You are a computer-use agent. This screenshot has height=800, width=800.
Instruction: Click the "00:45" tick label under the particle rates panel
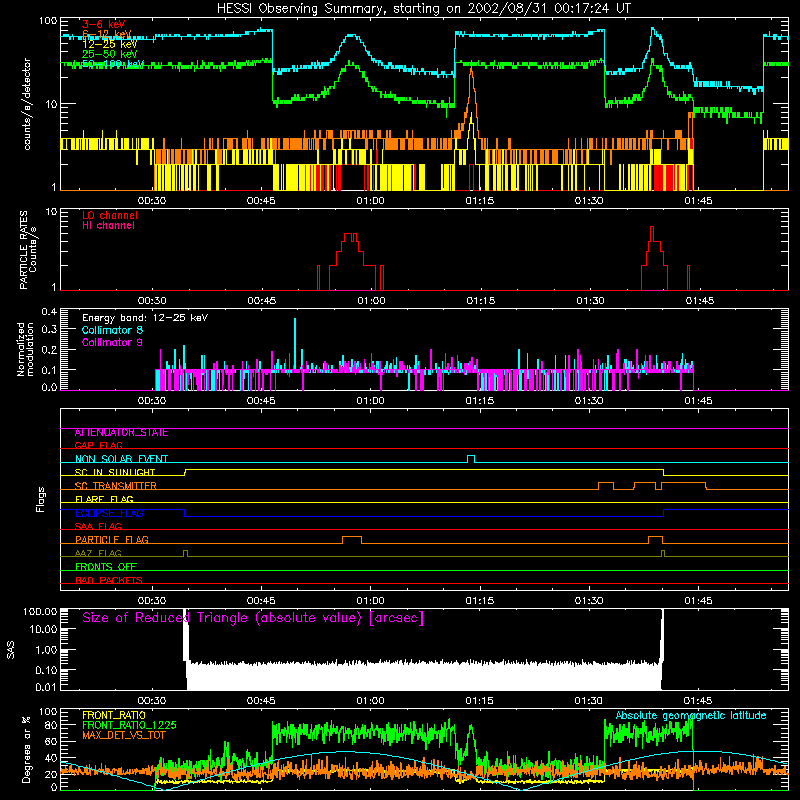coord(261,301)
